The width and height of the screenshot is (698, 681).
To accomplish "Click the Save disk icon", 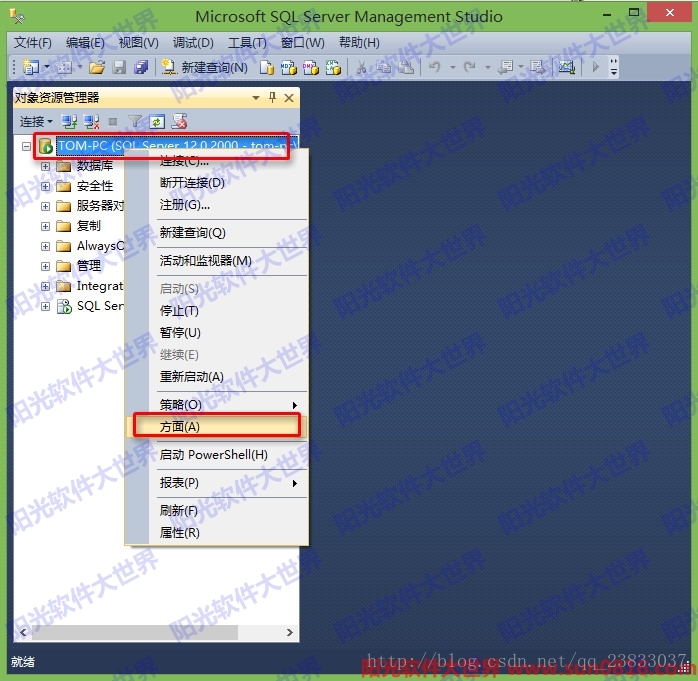I will tap(119, 67).
